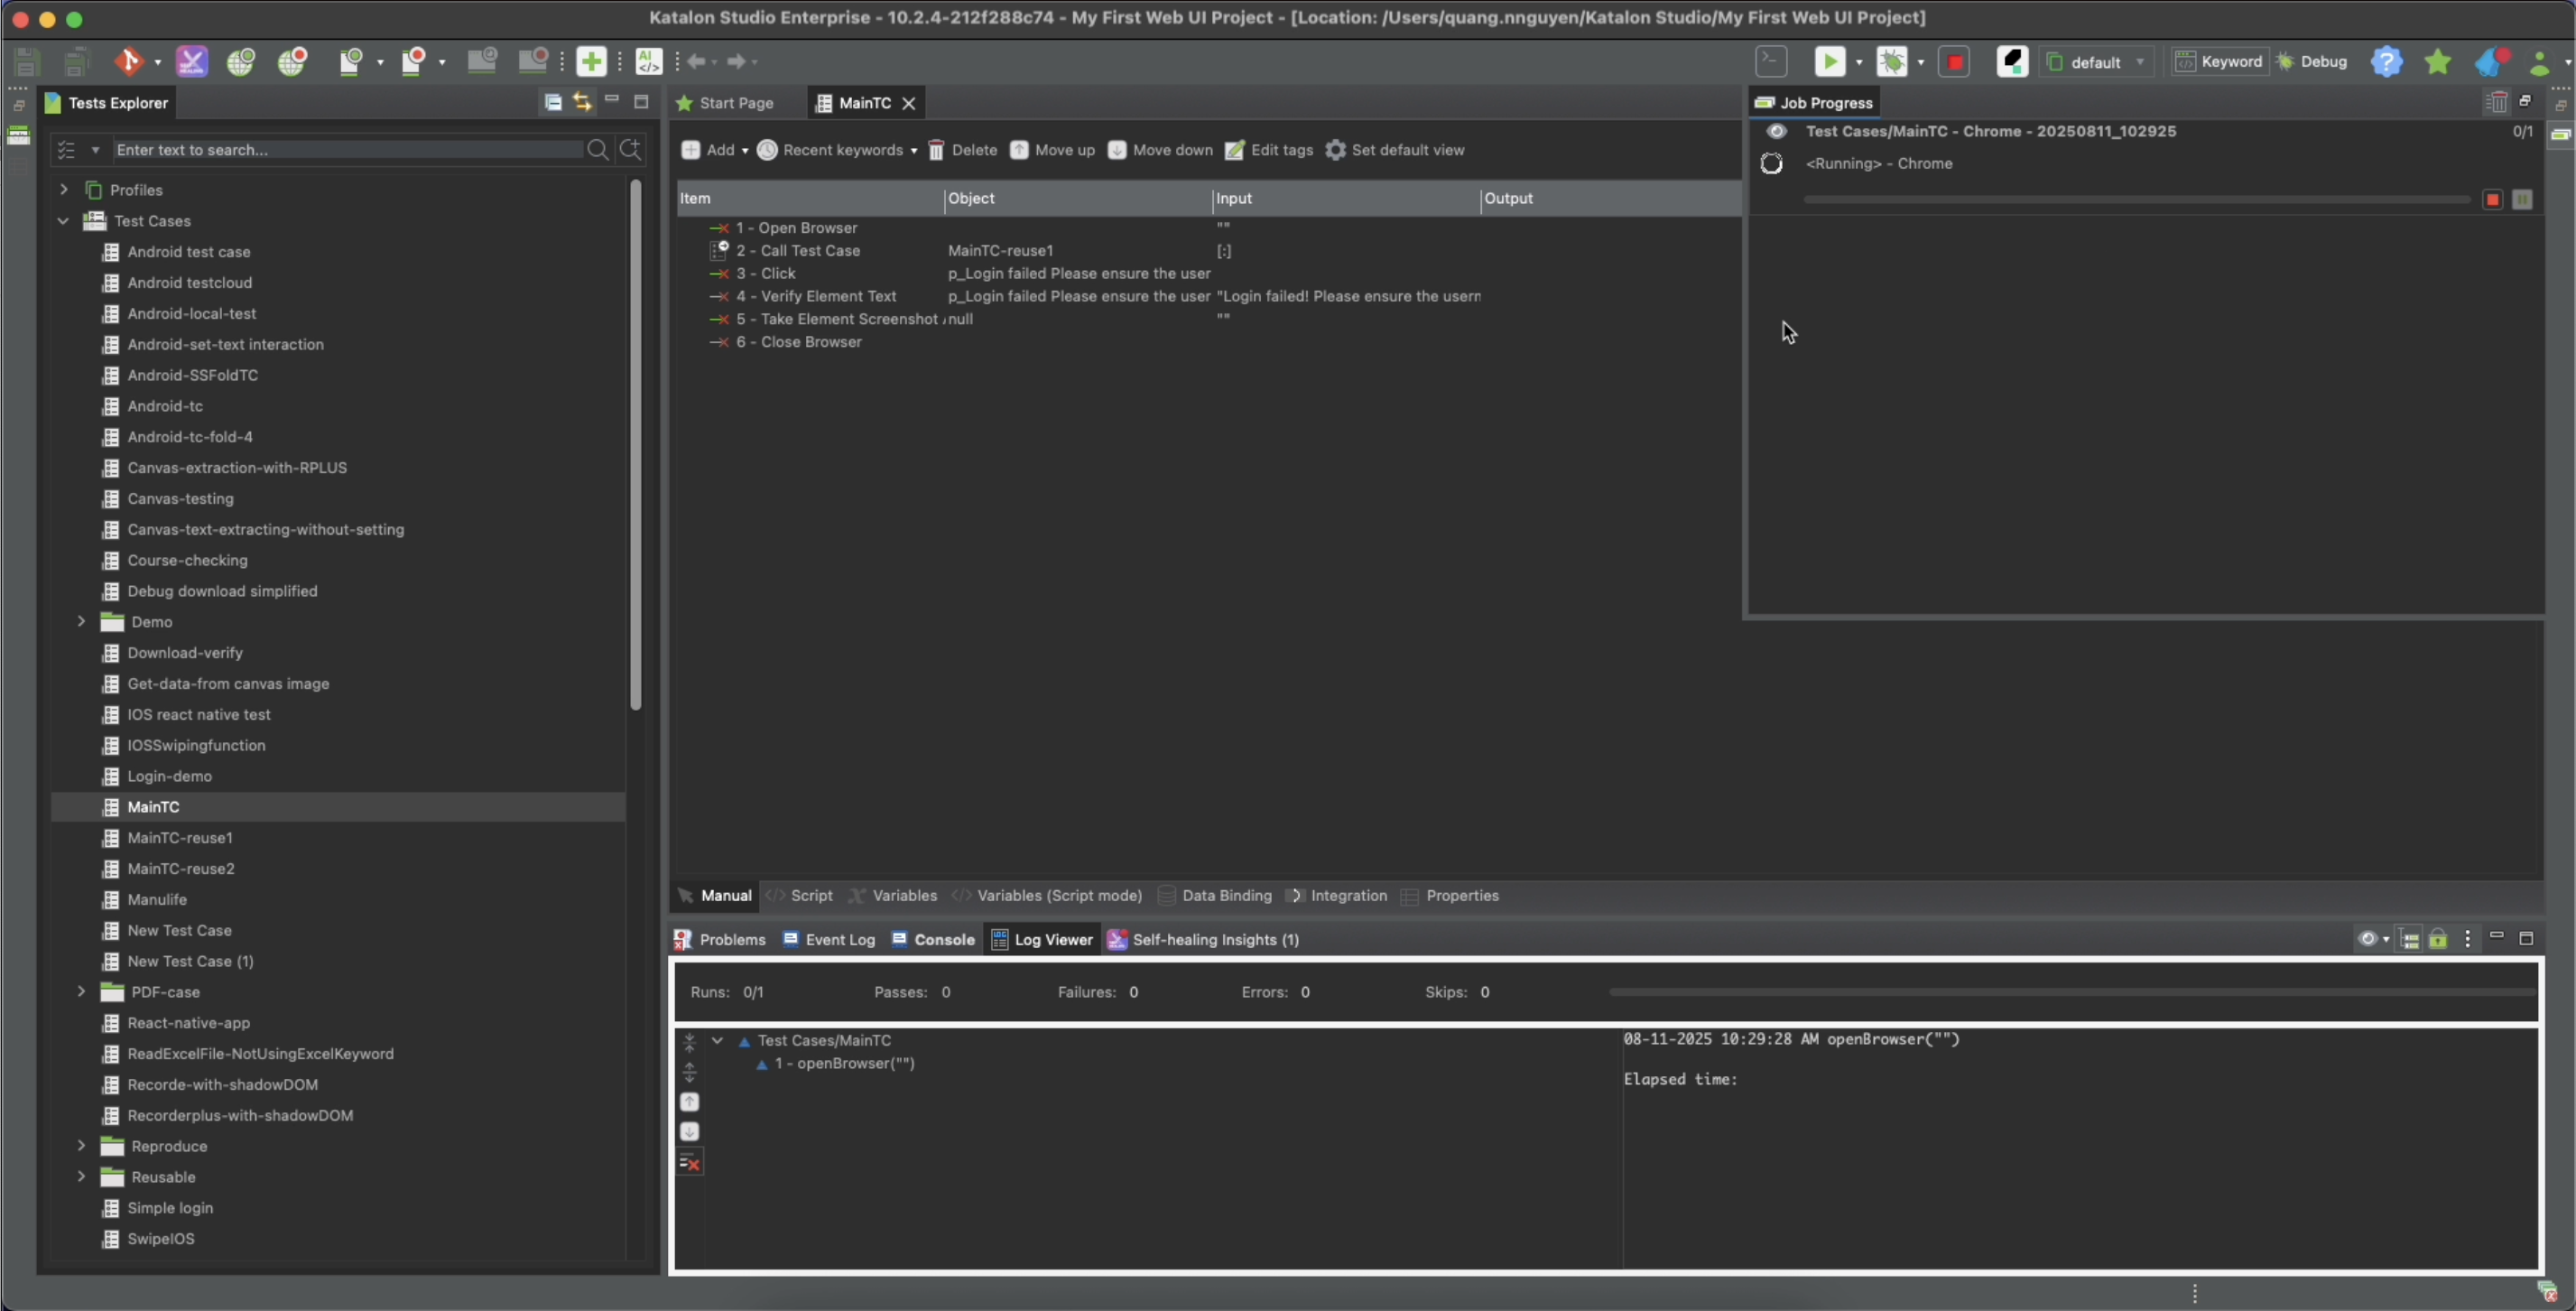Open the Mobile Spy icon
Viewport: 2576px width, 1311px height.
coord(350,62)
